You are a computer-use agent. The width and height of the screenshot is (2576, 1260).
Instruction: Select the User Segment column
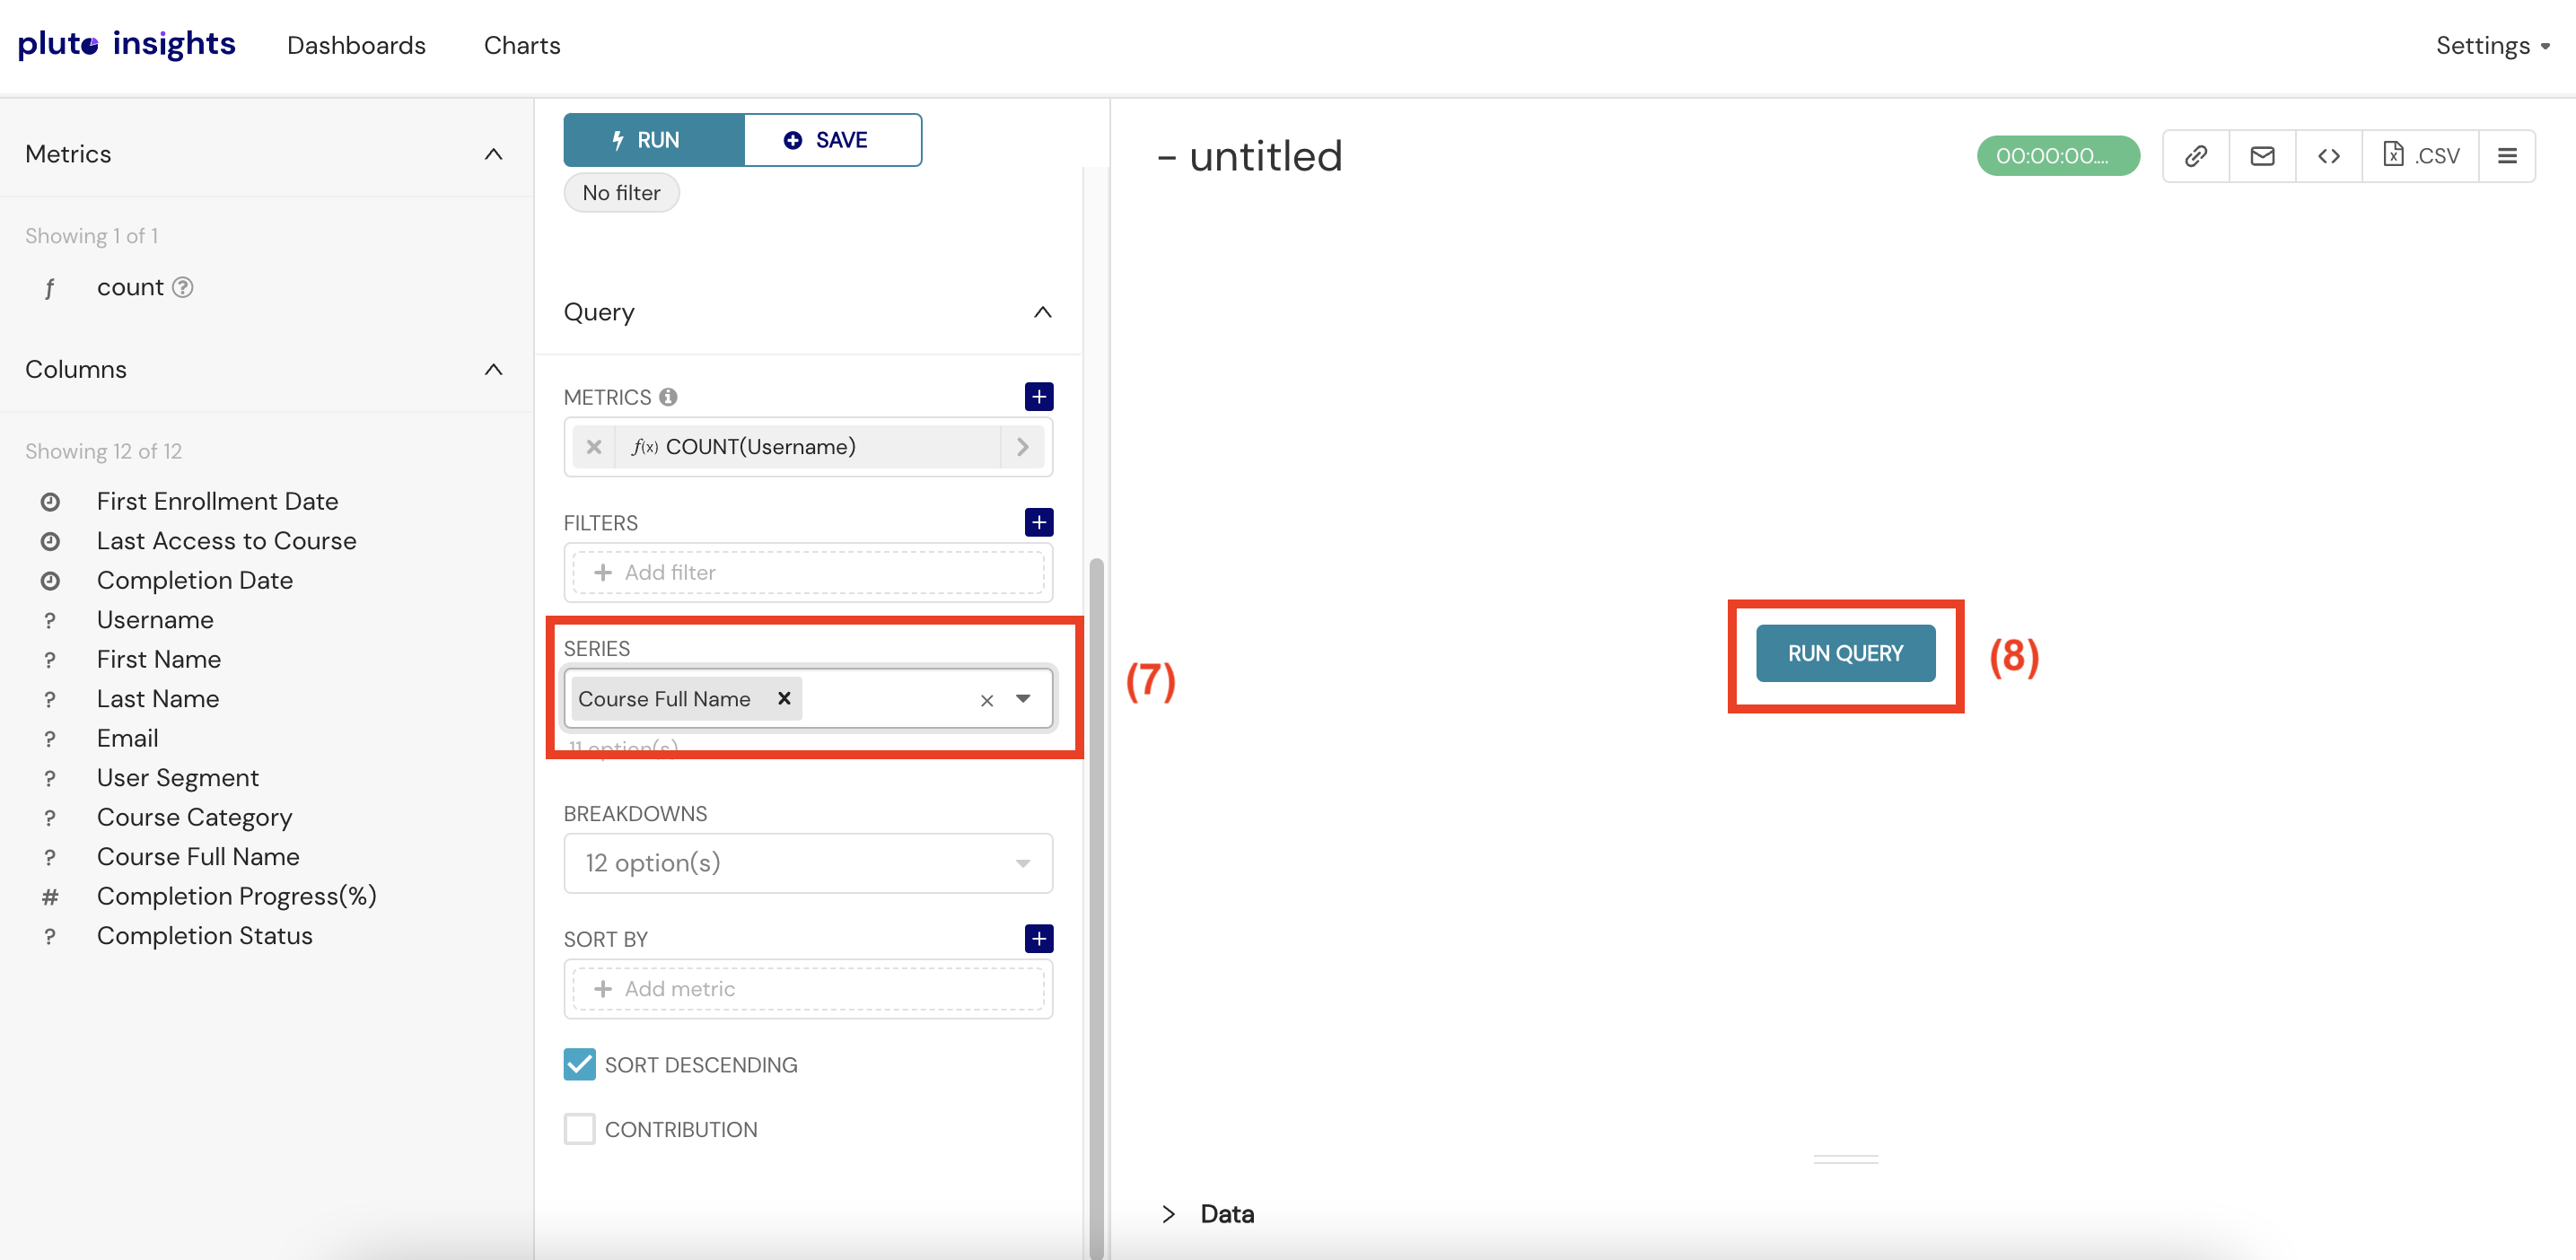[178, 778]
